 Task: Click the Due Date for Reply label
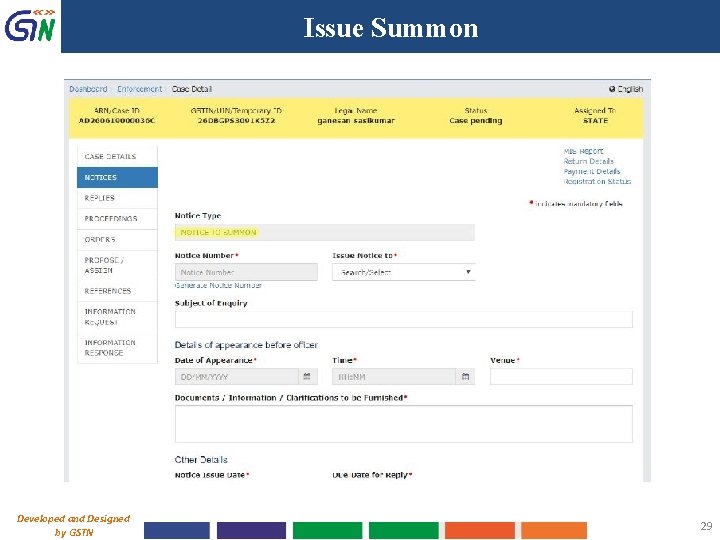click(x=370, y=475)
